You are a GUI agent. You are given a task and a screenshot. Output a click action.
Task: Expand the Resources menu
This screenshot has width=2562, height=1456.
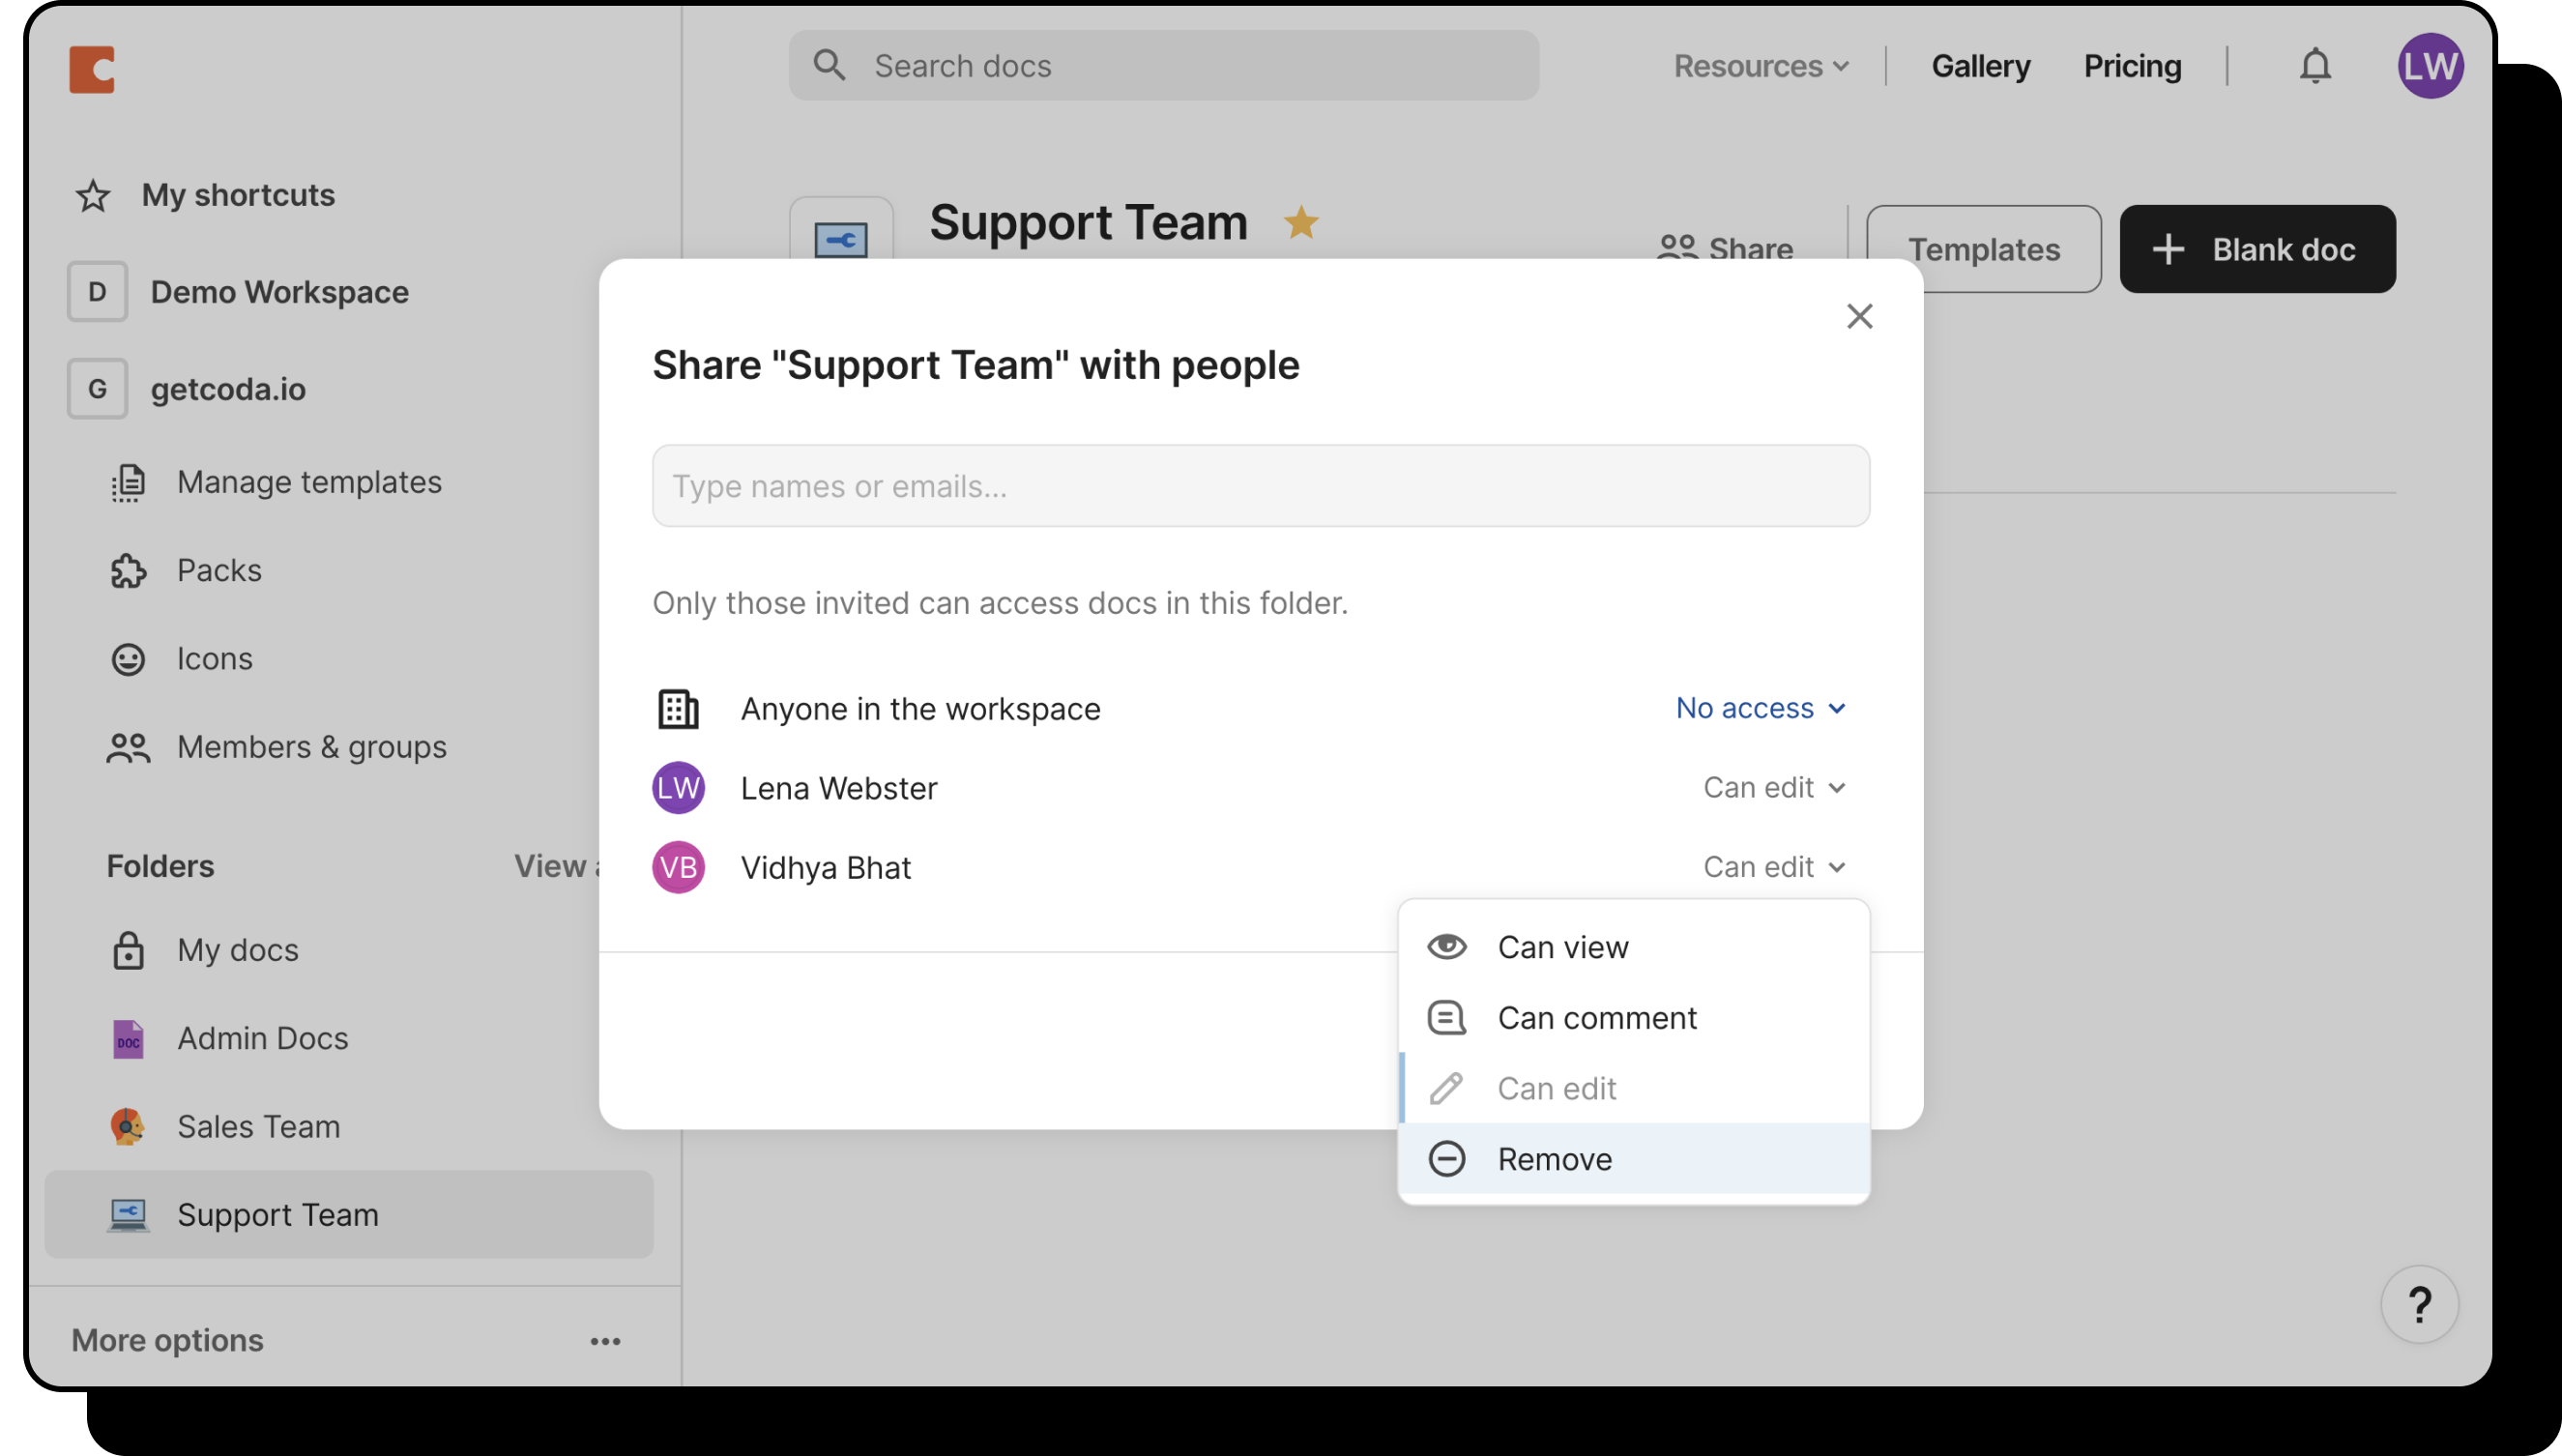click(1760, 66)
